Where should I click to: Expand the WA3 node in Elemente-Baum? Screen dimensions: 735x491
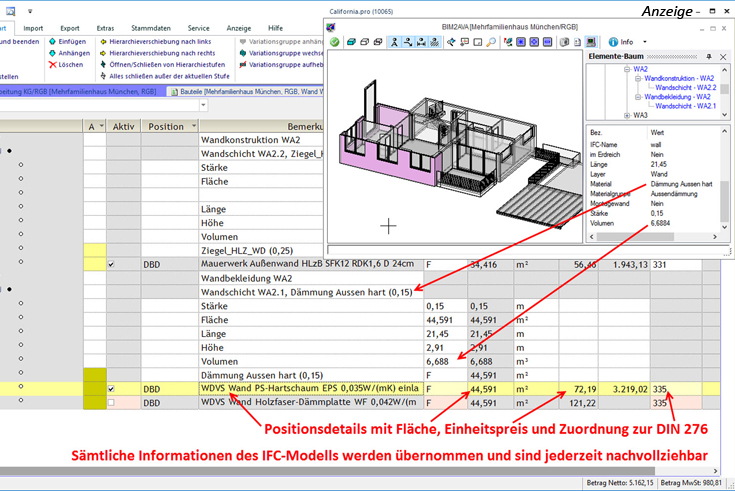(x=627, y=115)
